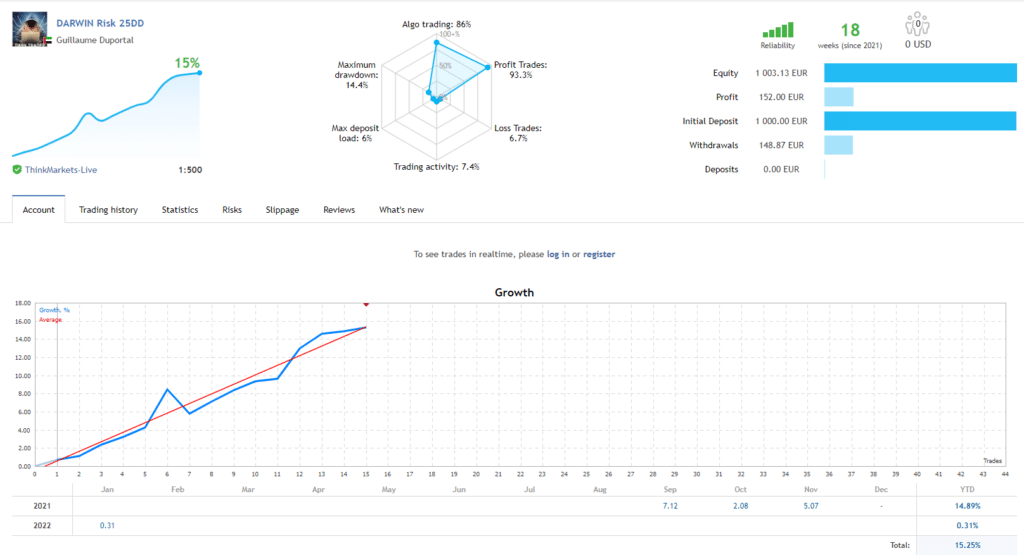This screenshot has width=1024, height=558.
Task: Click the green verified checkmark beside ThinkMarkets-Live
Action: (17, 169)
